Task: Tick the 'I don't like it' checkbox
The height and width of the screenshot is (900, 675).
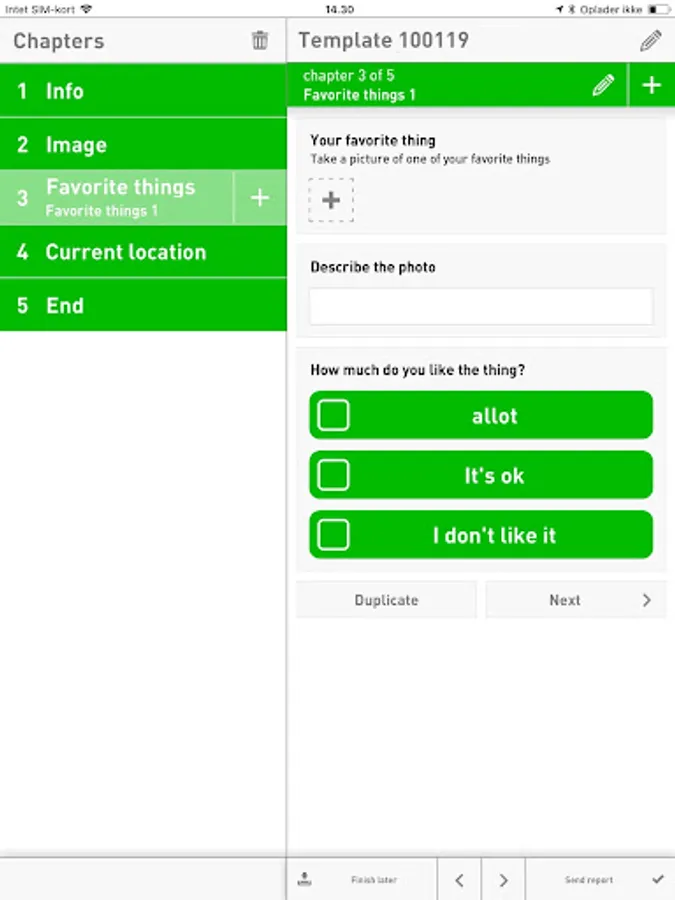Action: pos(333,535)
